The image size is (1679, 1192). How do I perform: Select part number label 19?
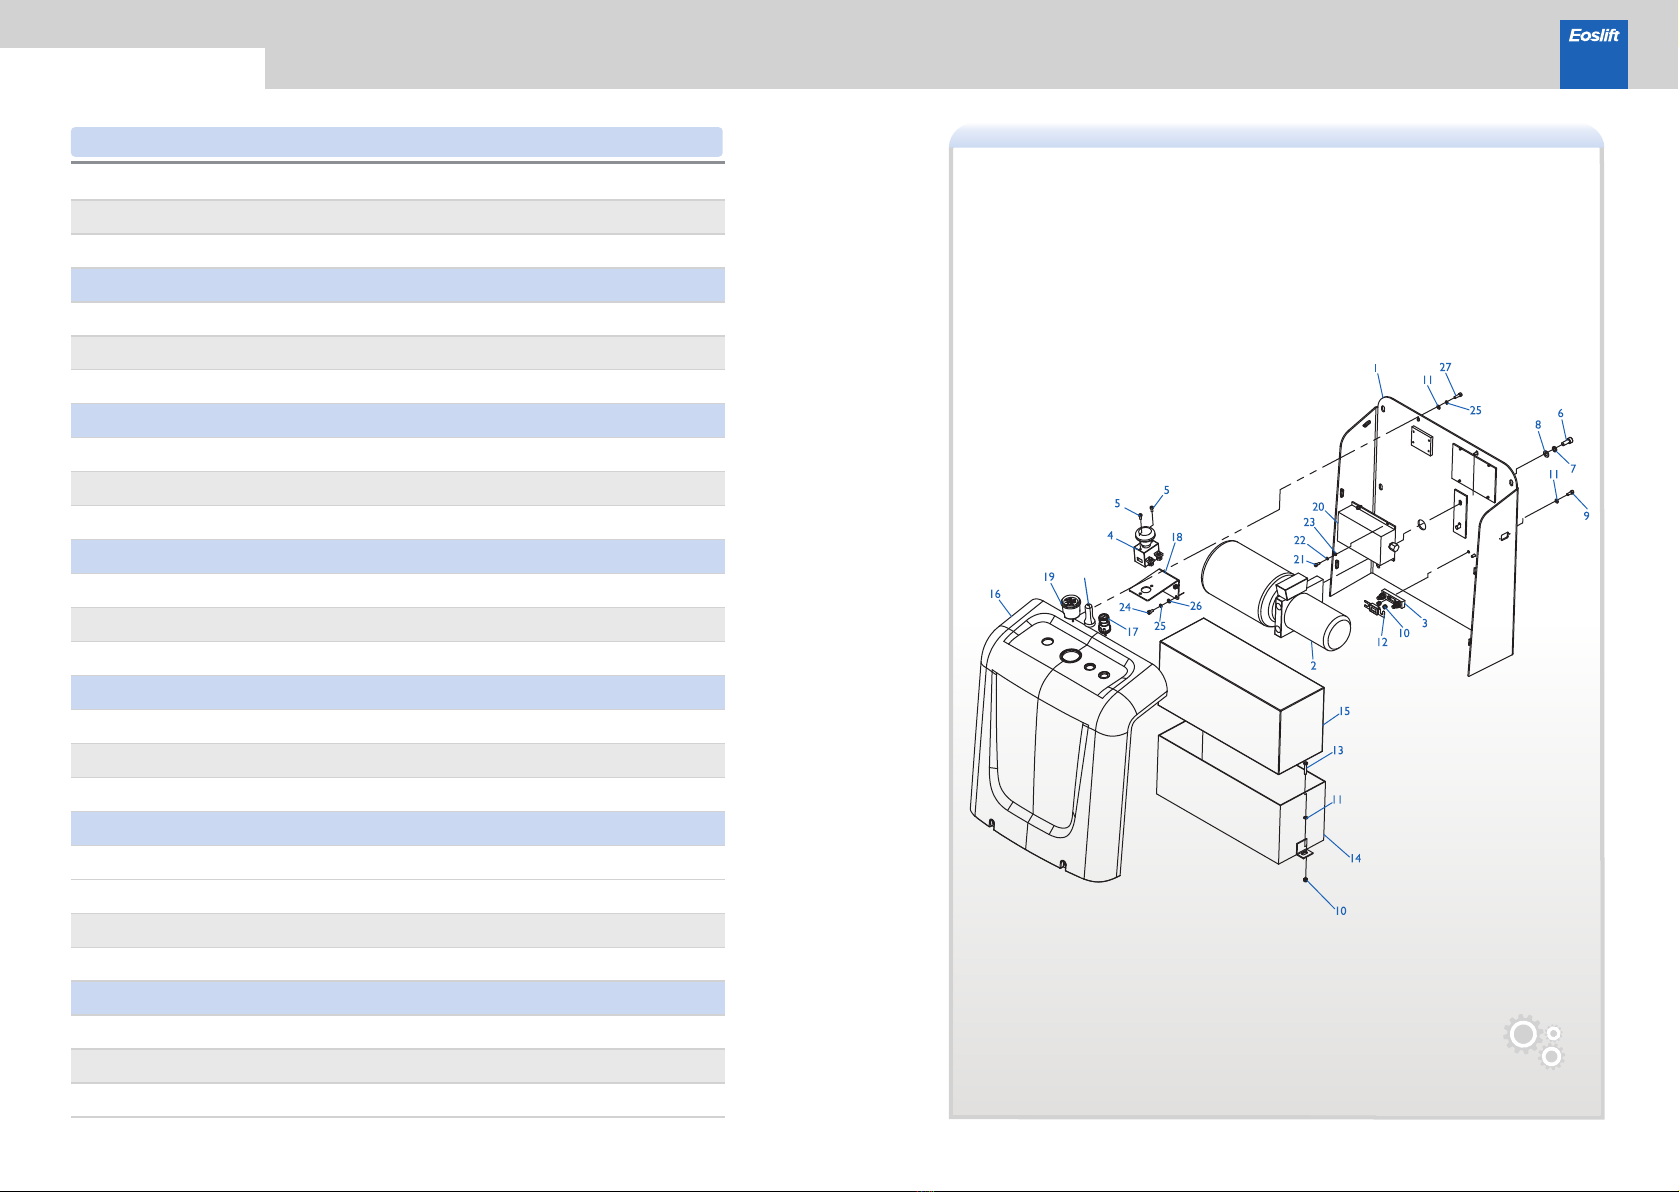point(1049,577)
